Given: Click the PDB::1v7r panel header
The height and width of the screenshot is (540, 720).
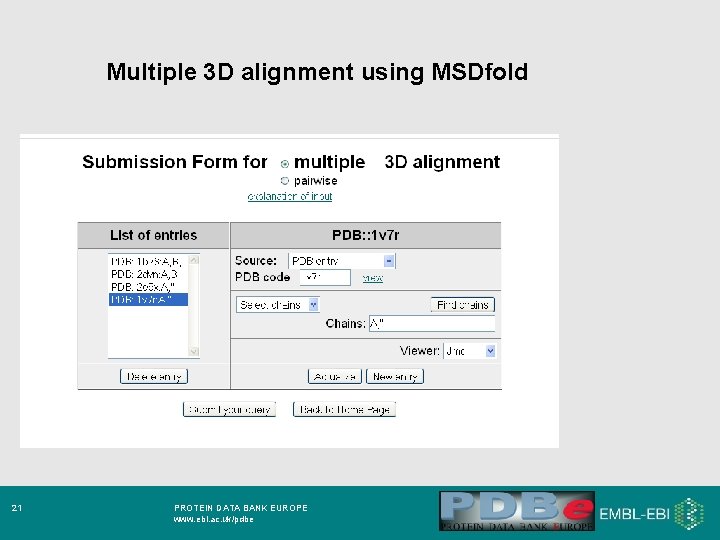Looking at the screenshot, I should point(366,236).
